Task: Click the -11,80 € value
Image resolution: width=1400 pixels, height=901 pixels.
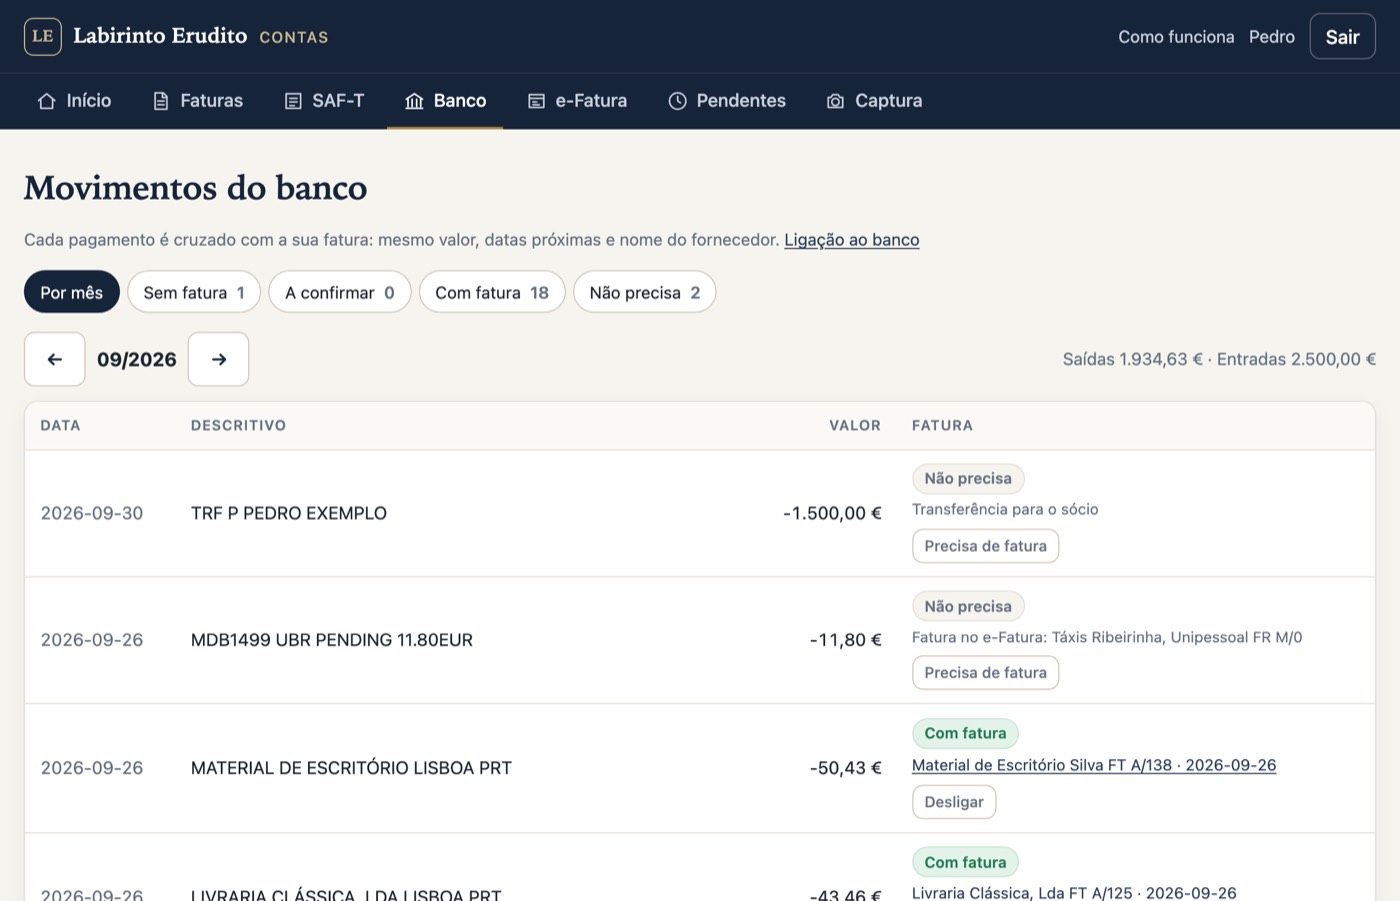Action: click(845, 640)
